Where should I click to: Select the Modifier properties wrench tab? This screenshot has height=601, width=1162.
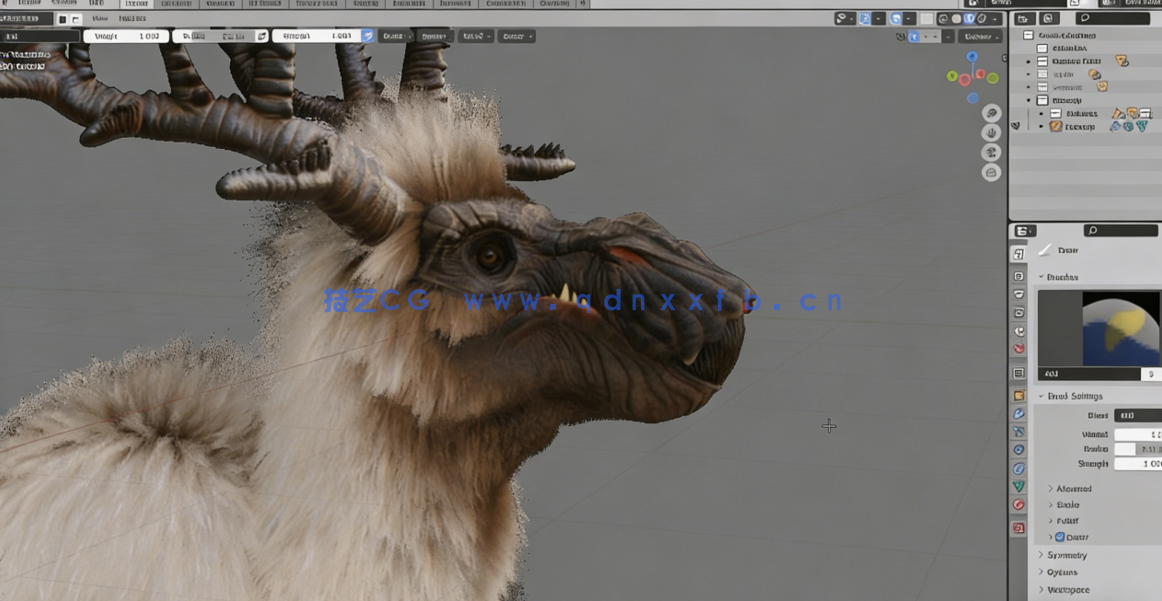[x=1019, y=414]
